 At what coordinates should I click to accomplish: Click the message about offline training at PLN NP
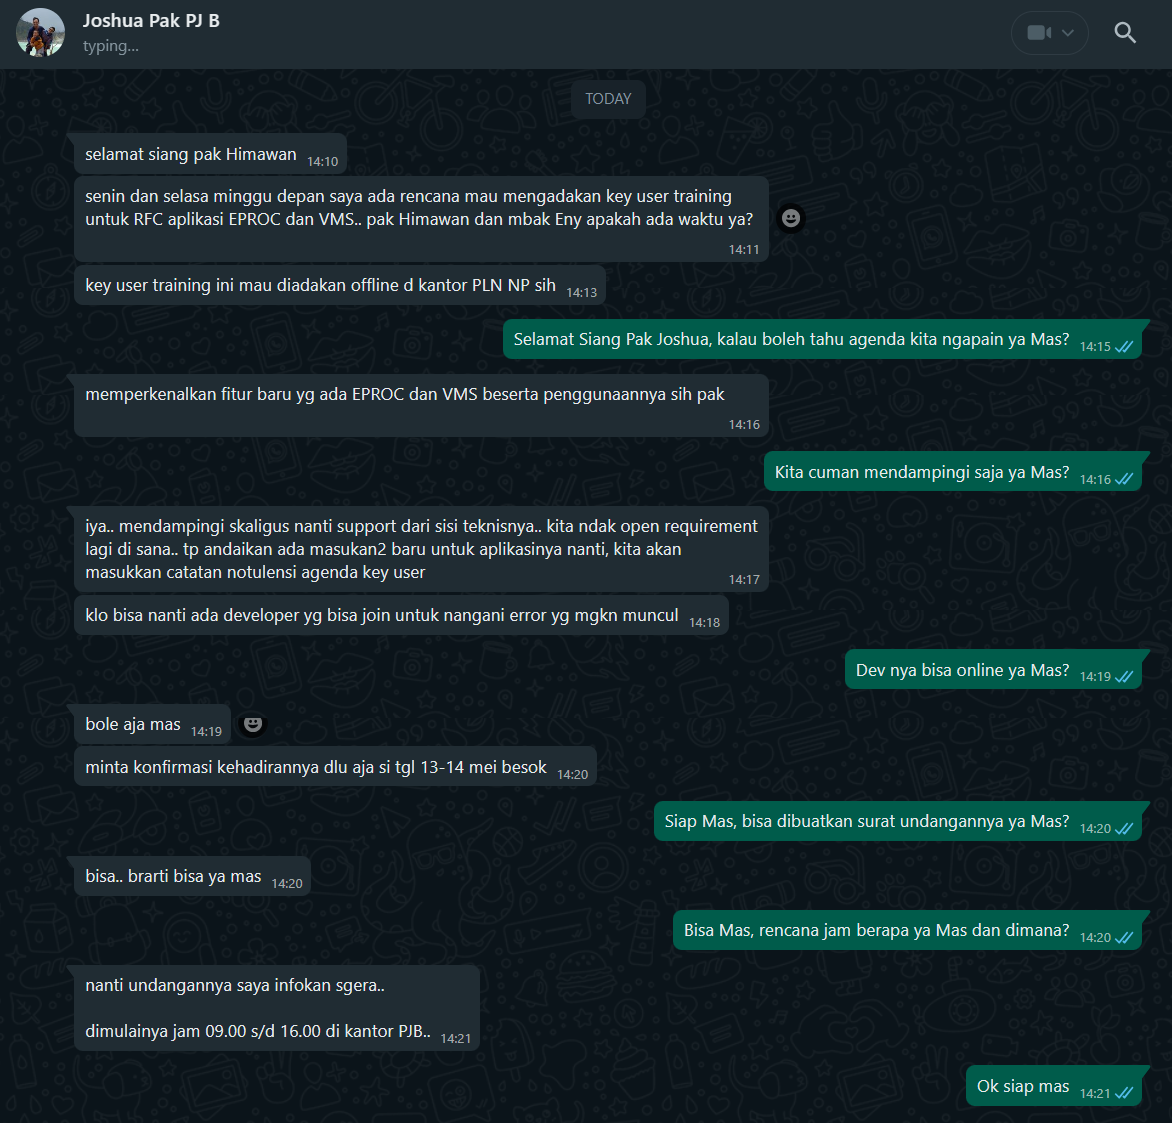pos(320,285)
